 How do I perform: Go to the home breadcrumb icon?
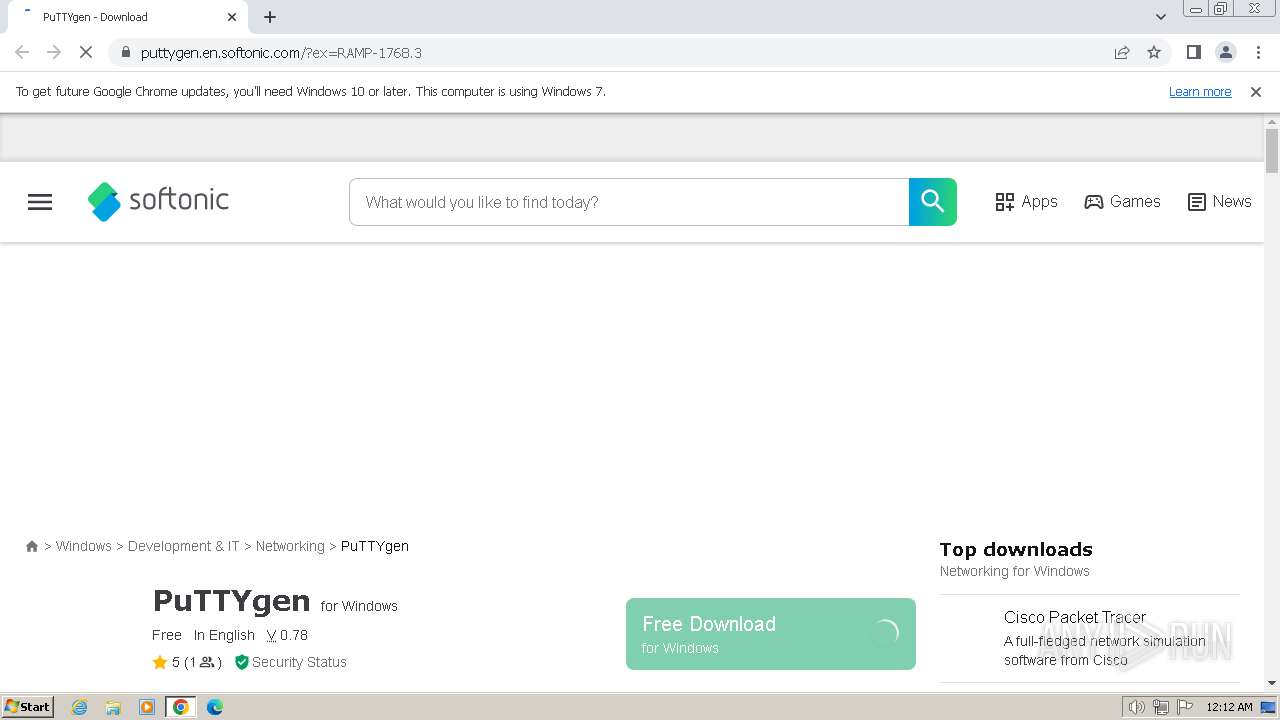click(32, 546)
